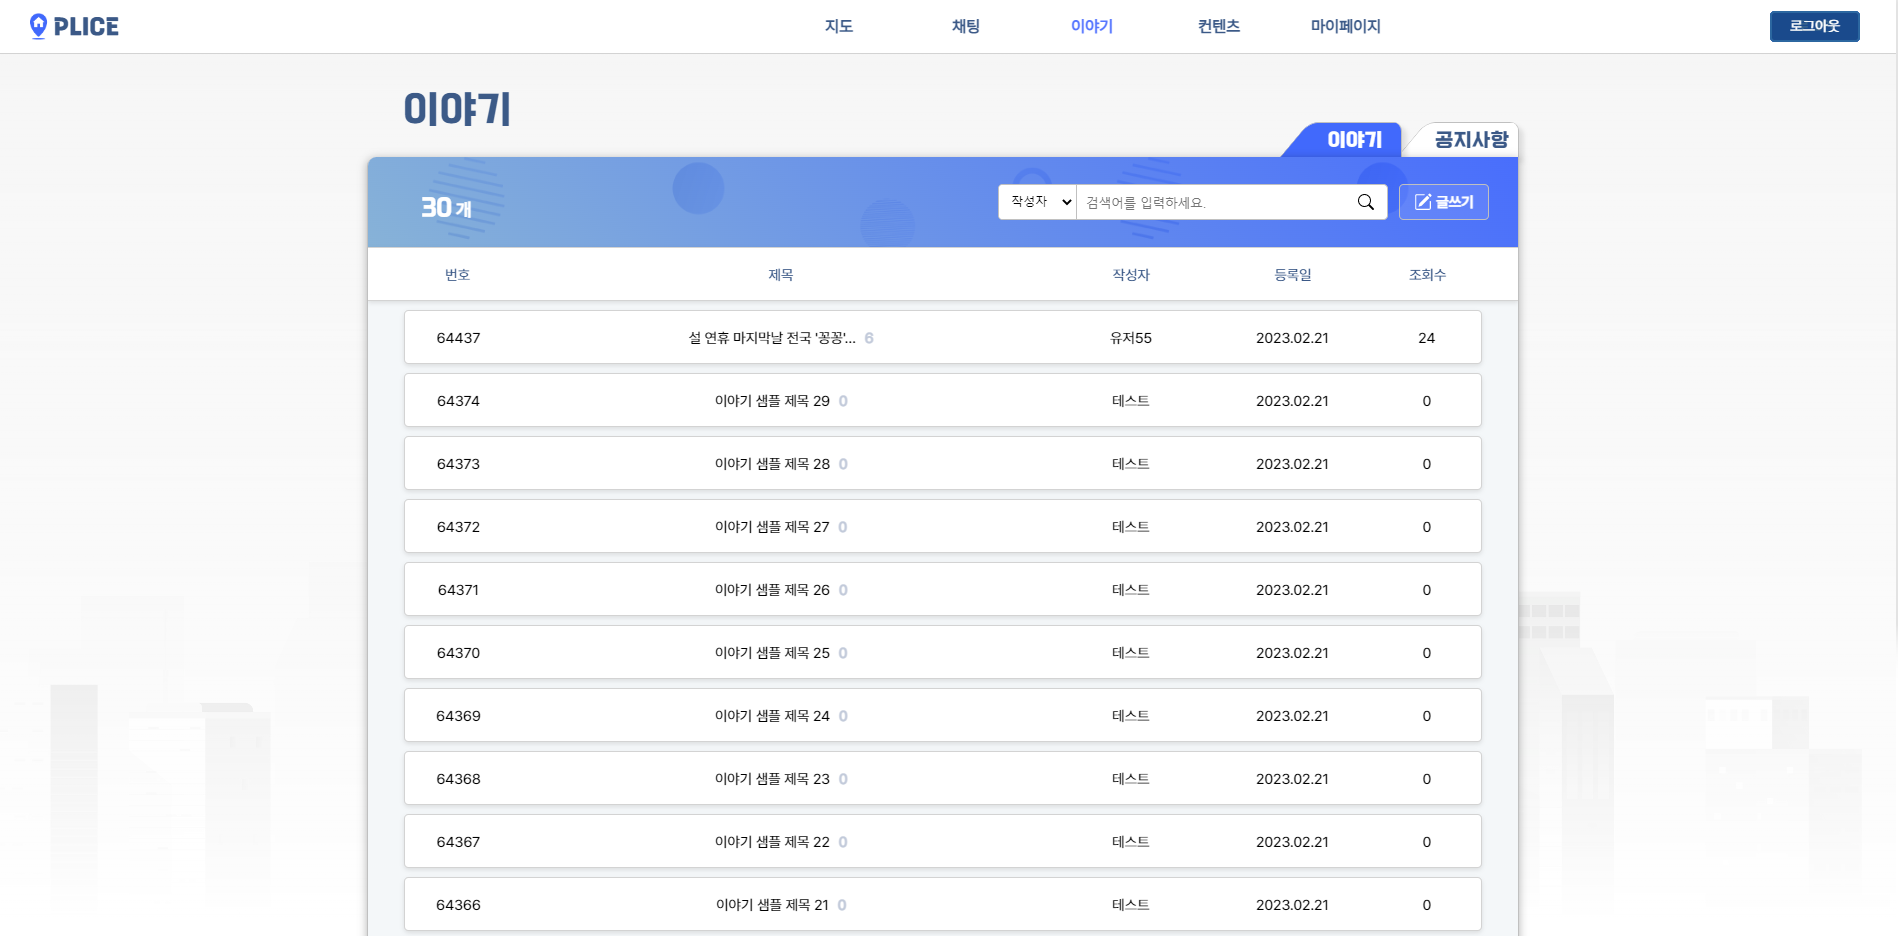The height and width of the screenshot is (936, 1898).
Task: Open the post titled 이야기 샘플 제목 21
Action: tap(771, 904)
